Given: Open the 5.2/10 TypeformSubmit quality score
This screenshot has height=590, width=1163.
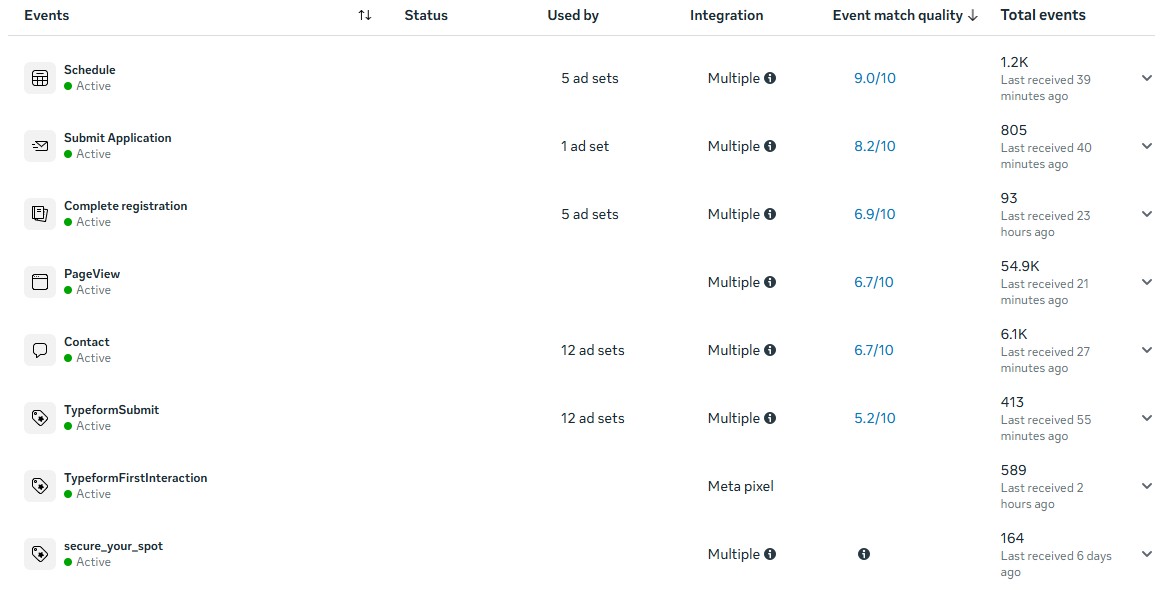Looking at the screenshot, I should pos(874,418).
